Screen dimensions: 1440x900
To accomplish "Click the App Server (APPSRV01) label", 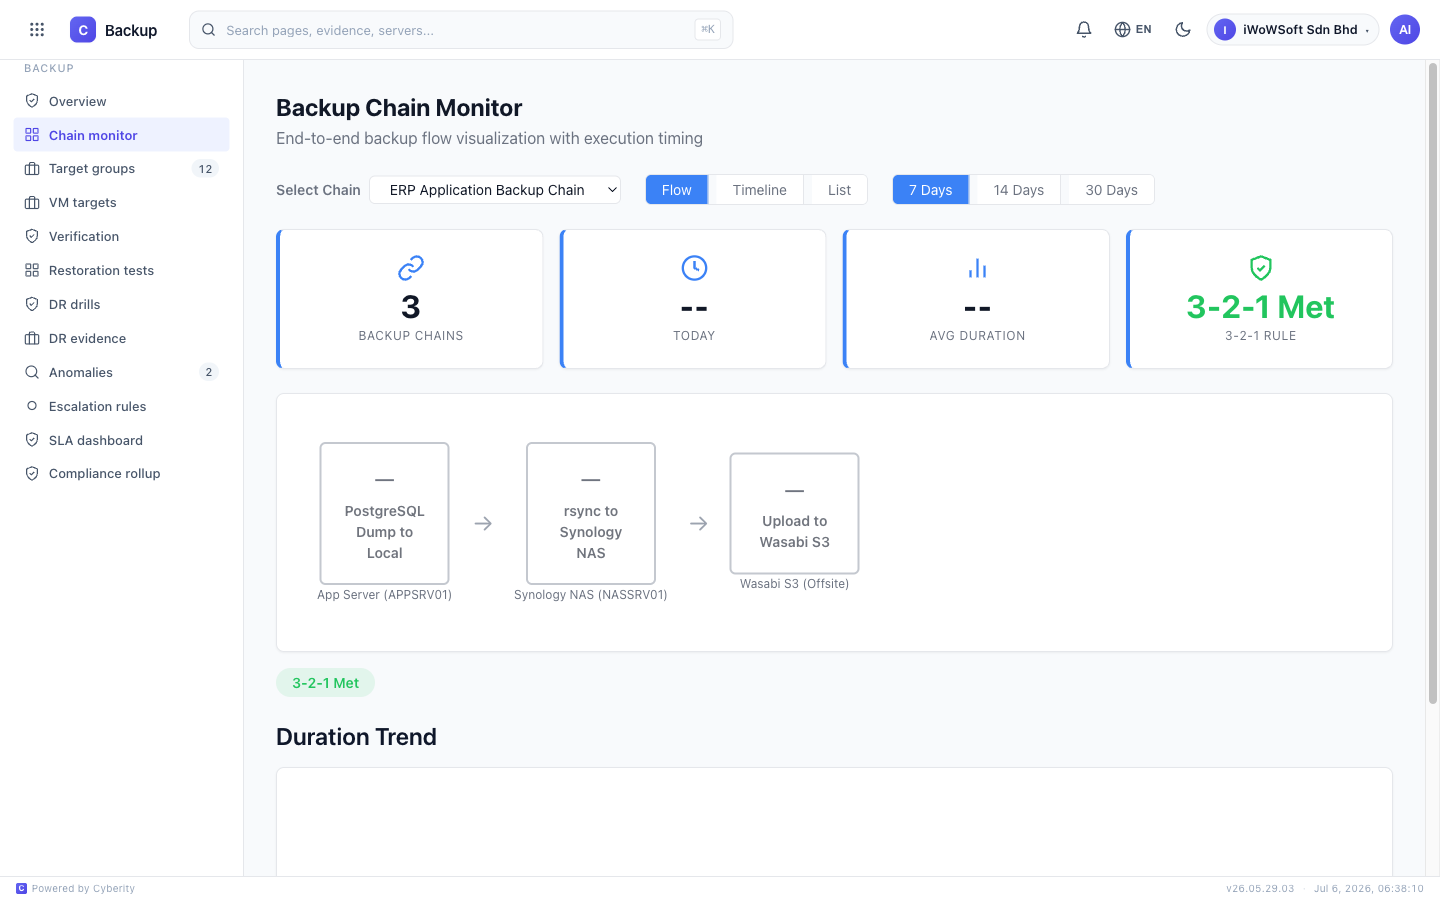I will click(384, 595).
